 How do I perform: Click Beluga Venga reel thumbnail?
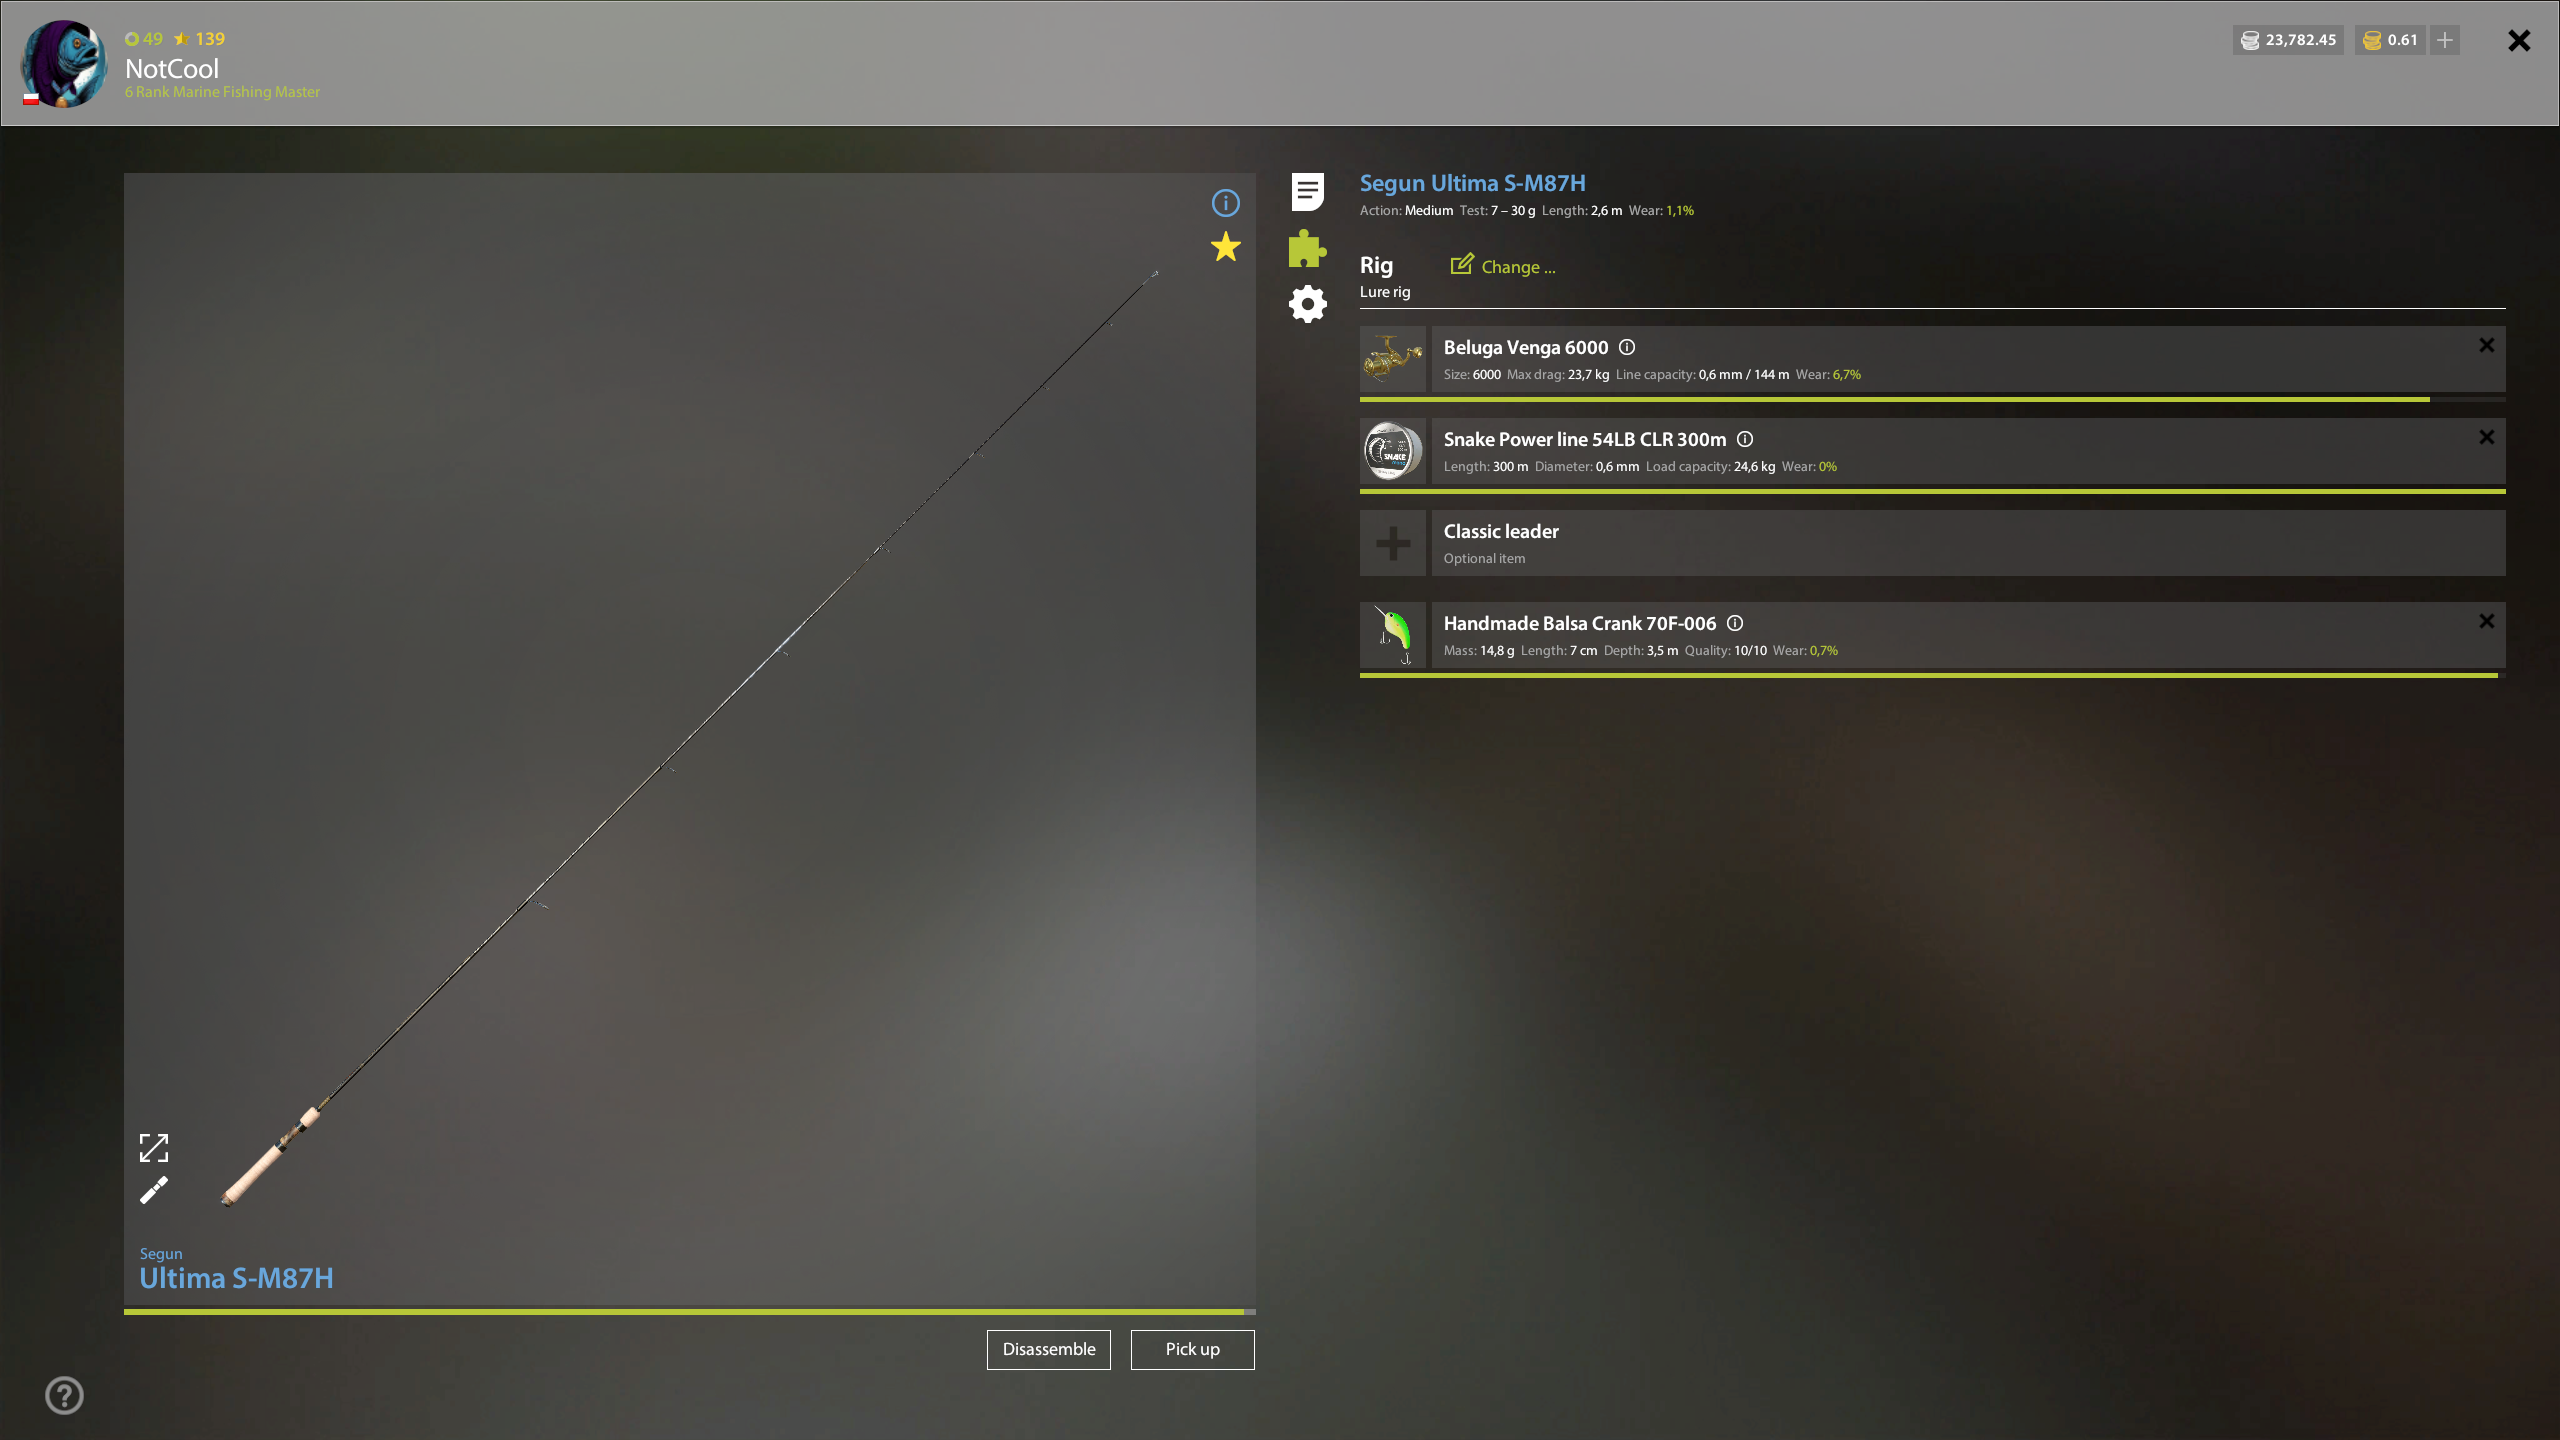tap(1393, 359)
